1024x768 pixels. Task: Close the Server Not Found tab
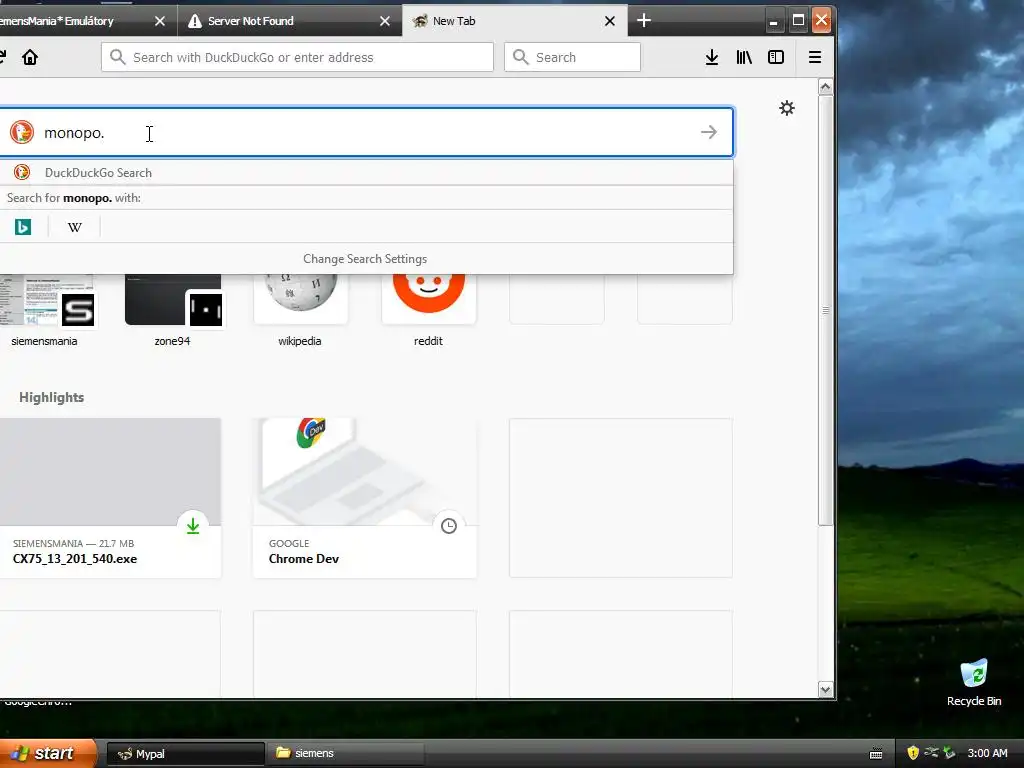point(385,21)
